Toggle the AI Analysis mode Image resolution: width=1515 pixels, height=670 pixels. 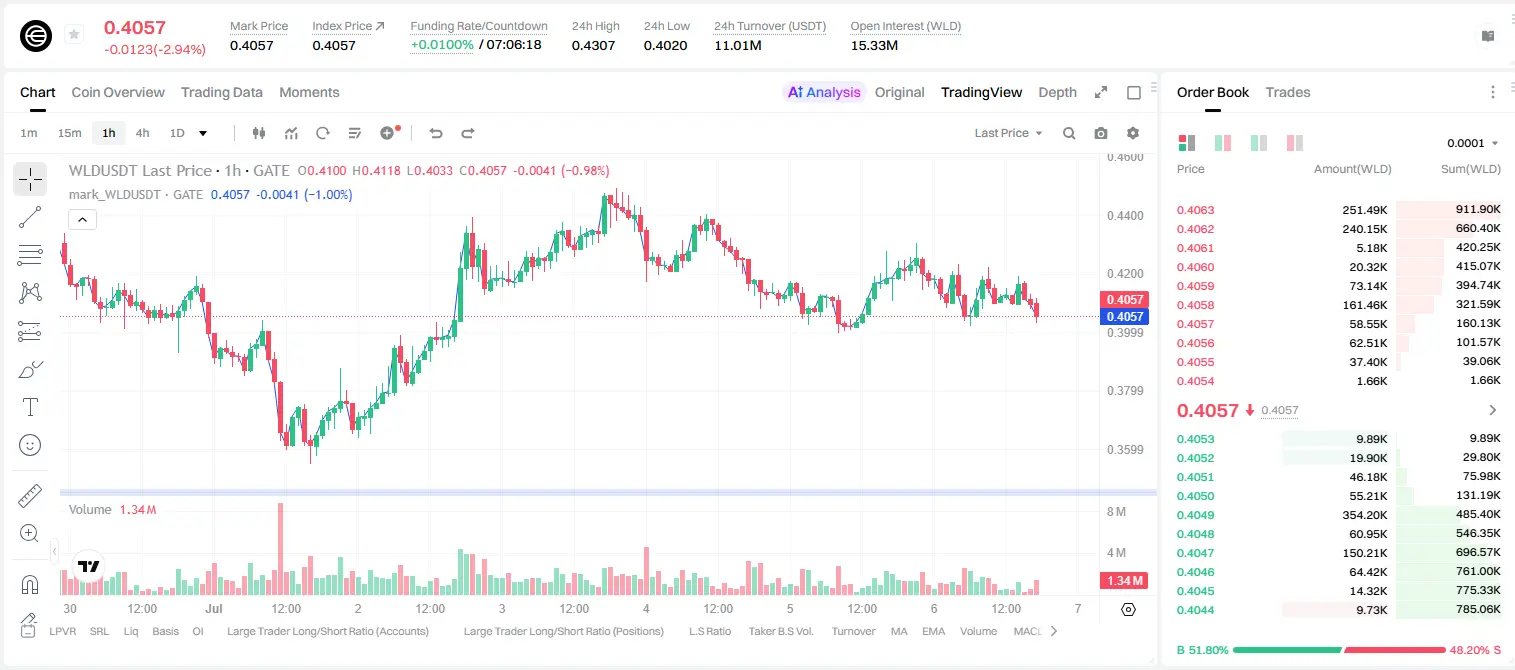pos(824,92)
